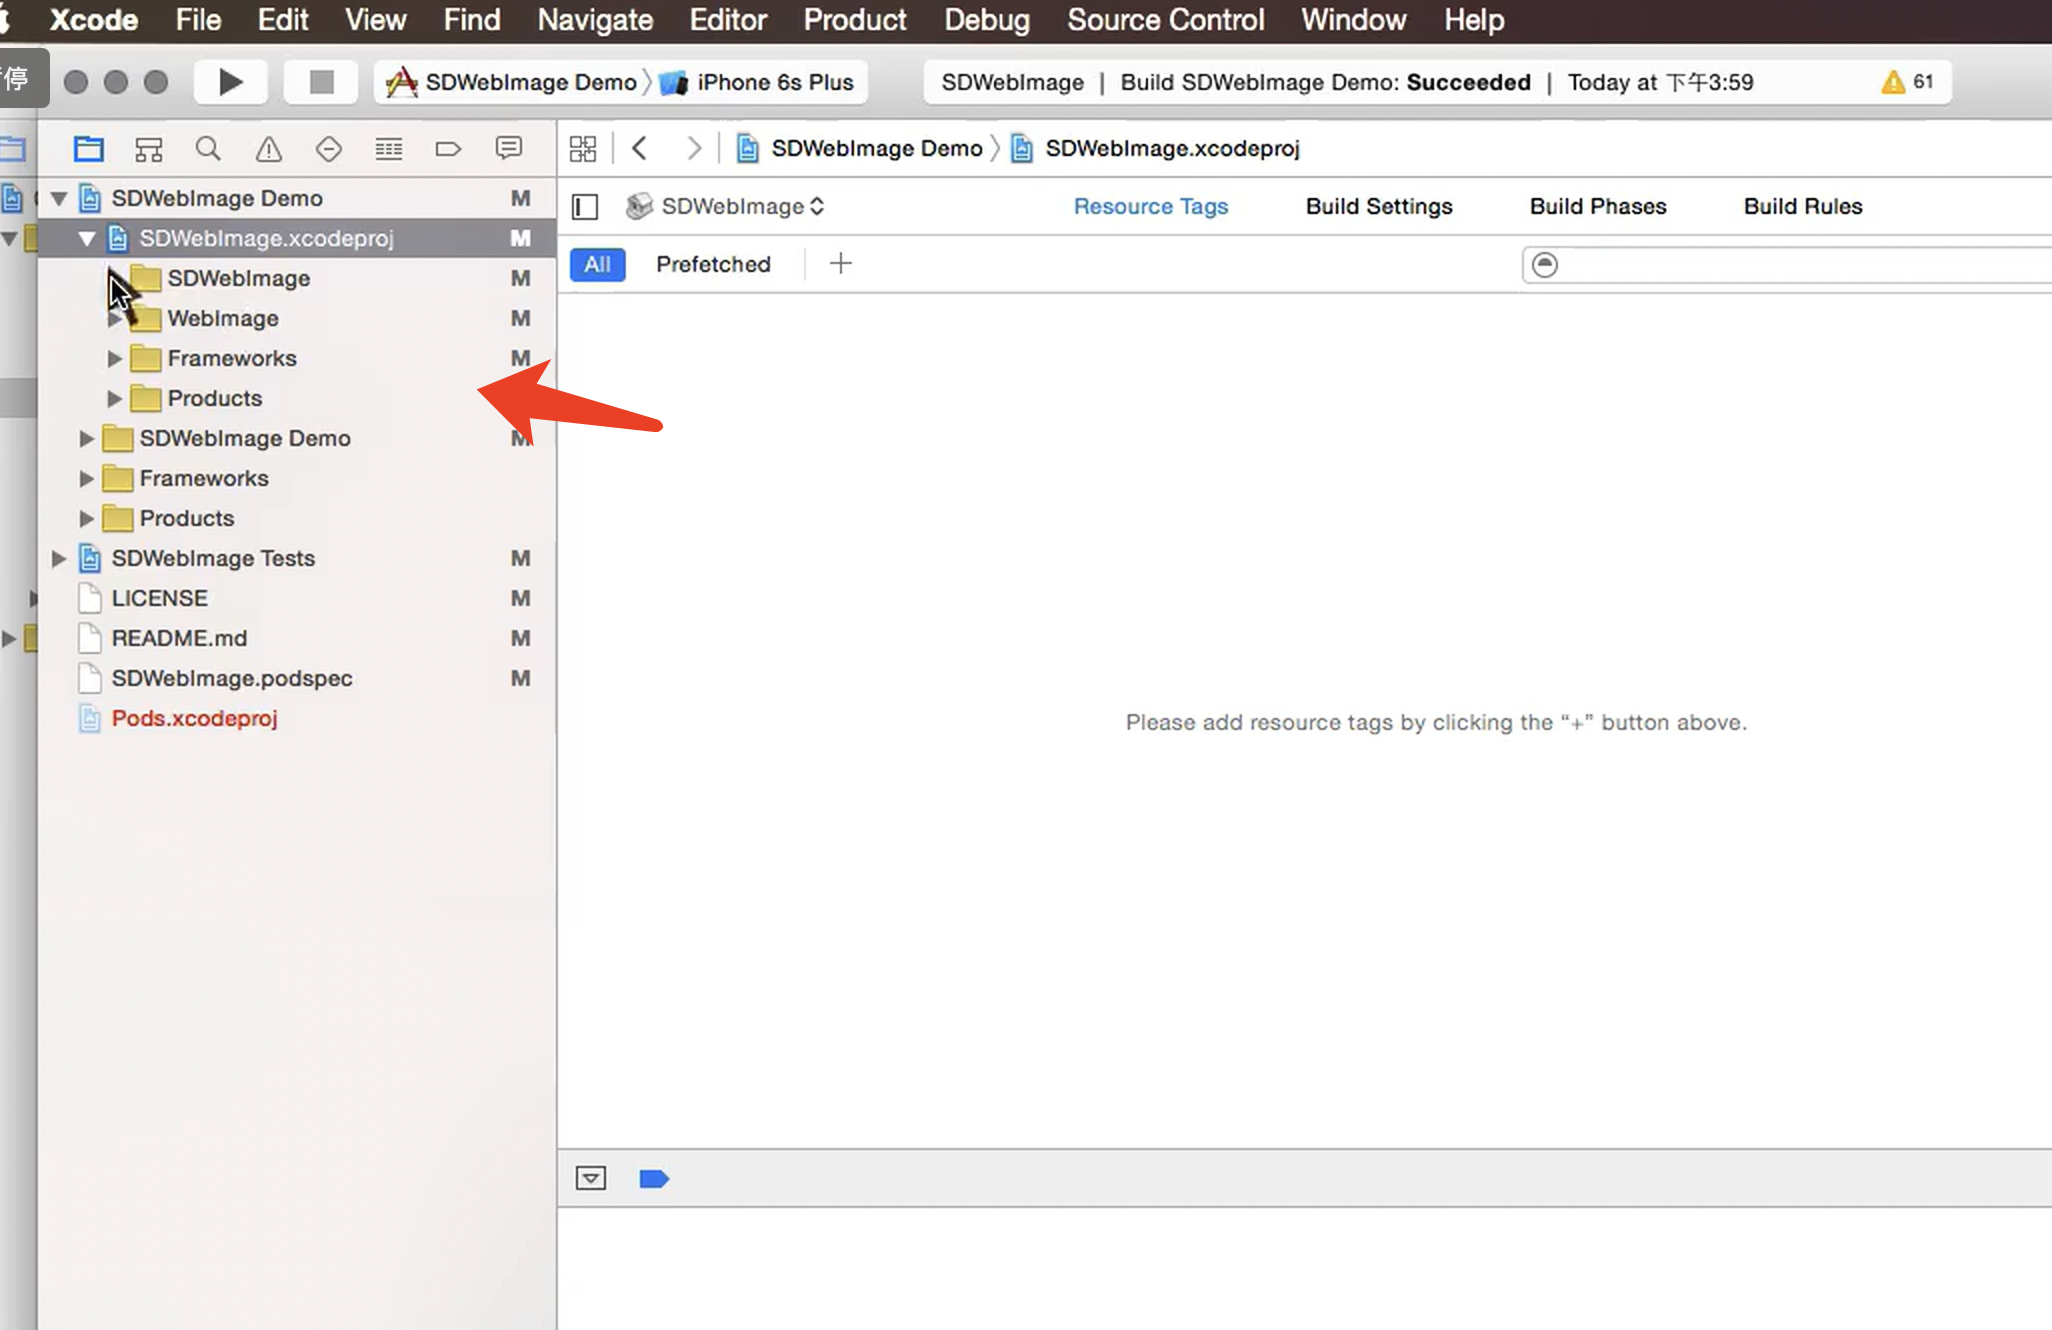Open the Symbol navigator hierarchy icon
This screenshot has height=1330, width=2052.
[x=148, y=149]
